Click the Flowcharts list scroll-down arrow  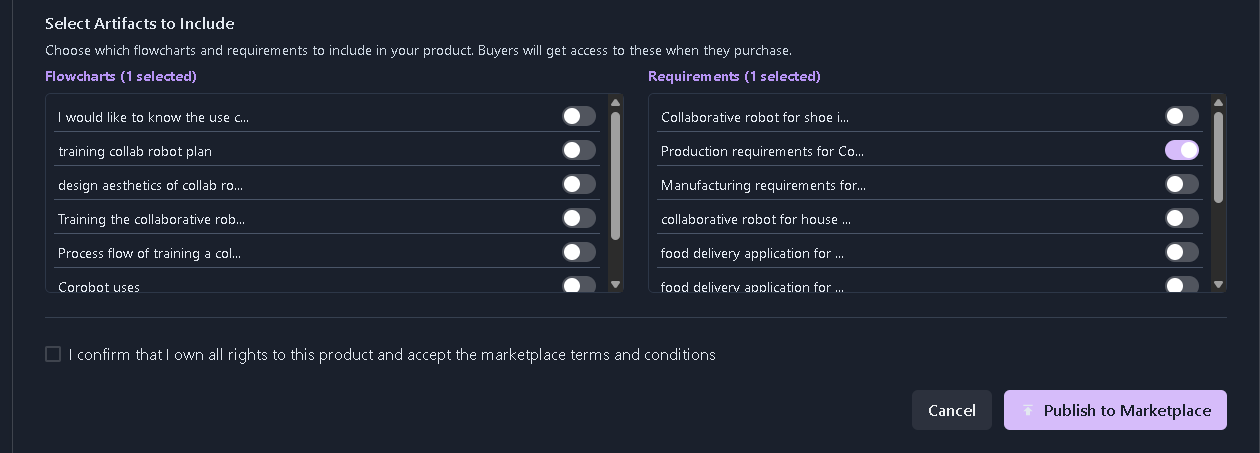(x=615, y=284)
